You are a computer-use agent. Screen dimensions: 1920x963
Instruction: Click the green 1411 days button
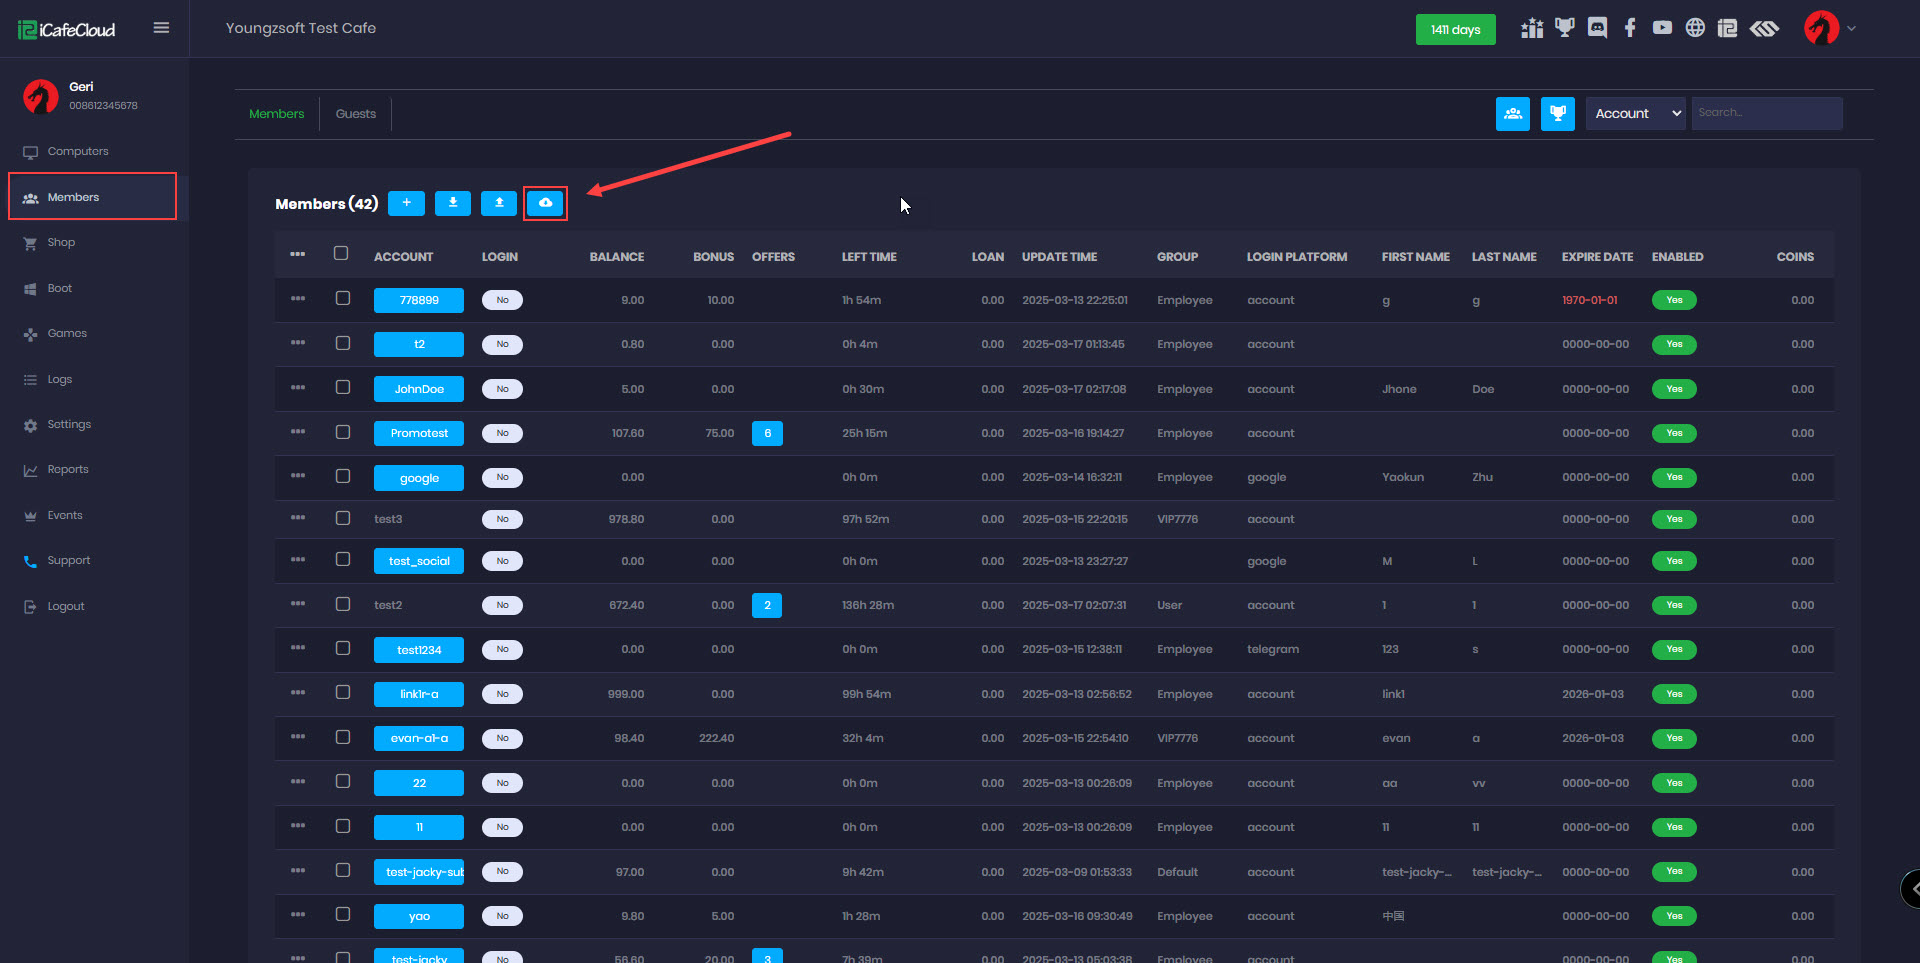point(1455,30)
